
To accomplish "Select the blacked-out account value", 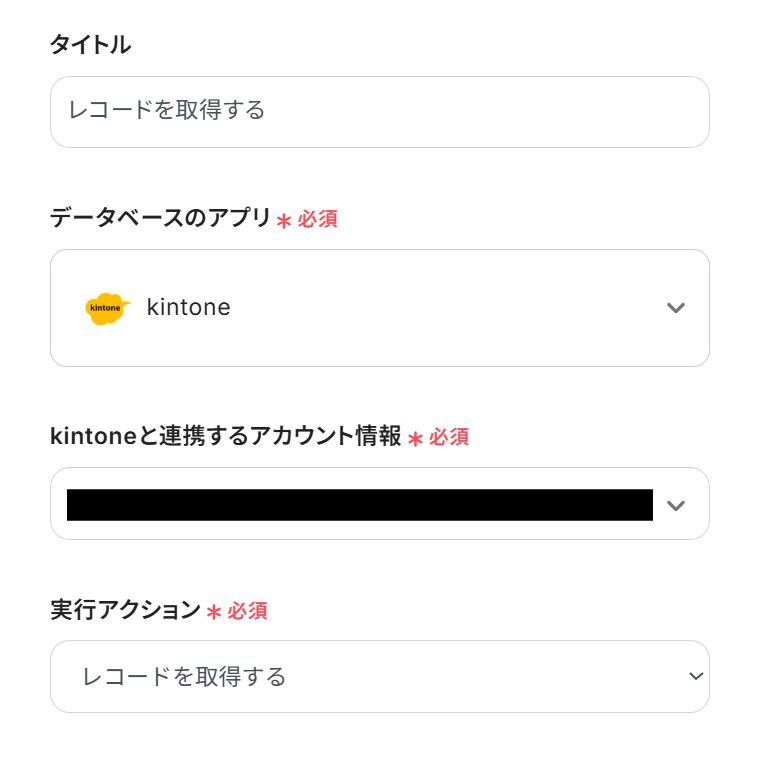I will coord(360,505).
